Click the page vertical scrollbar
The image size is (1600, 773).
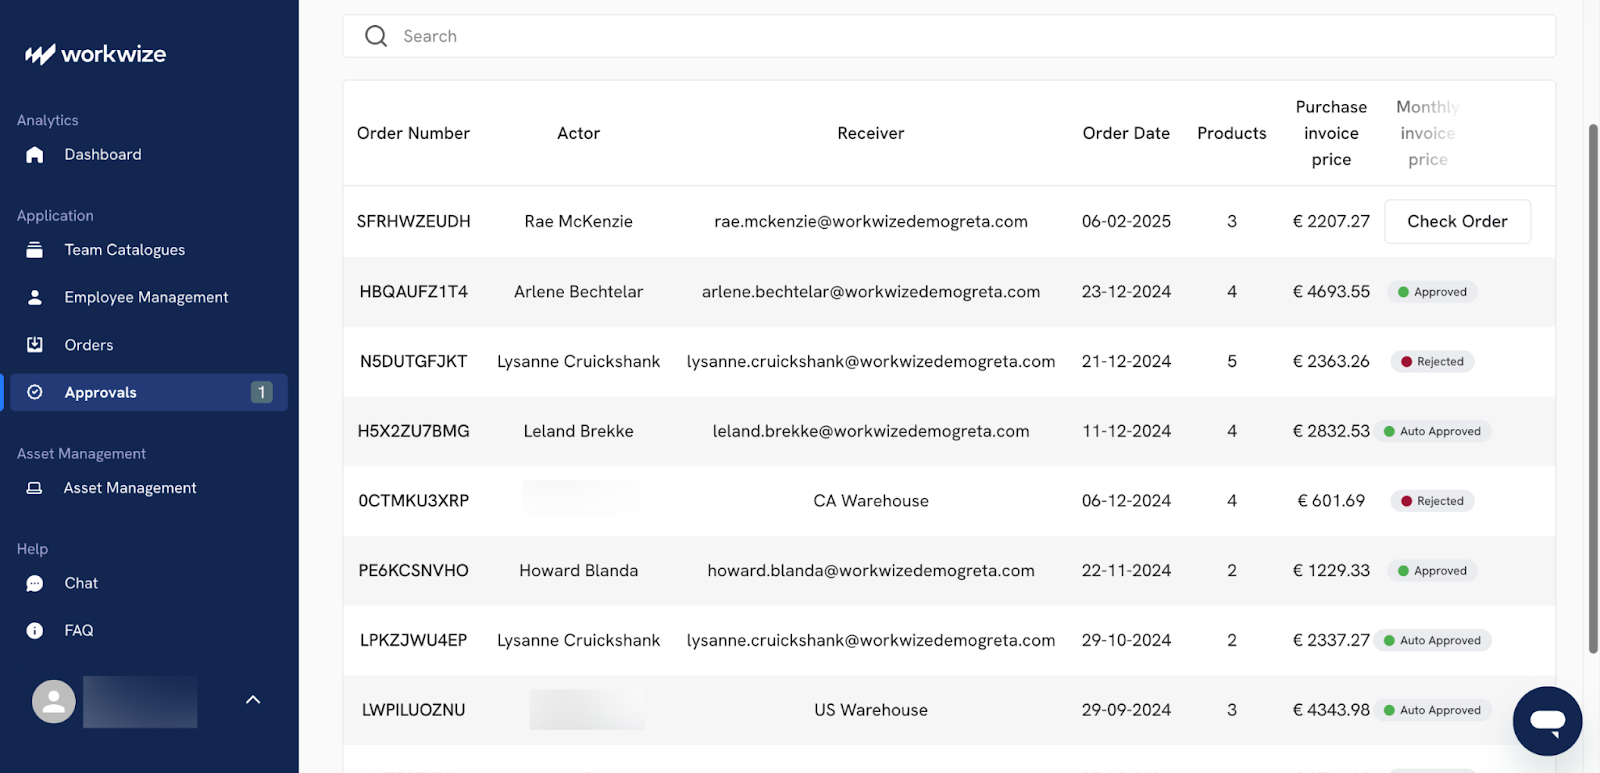pos(1593,390)
